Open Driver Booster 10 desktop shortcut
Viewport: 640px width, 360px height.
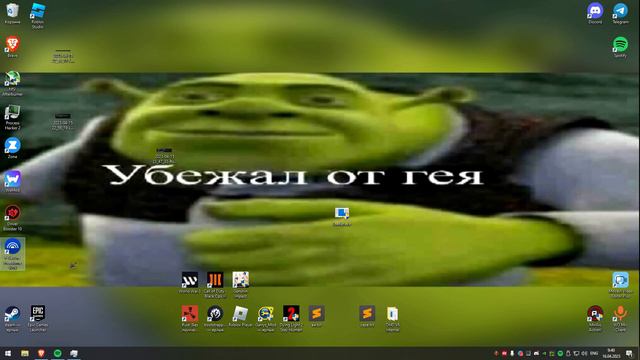[12, 218]
